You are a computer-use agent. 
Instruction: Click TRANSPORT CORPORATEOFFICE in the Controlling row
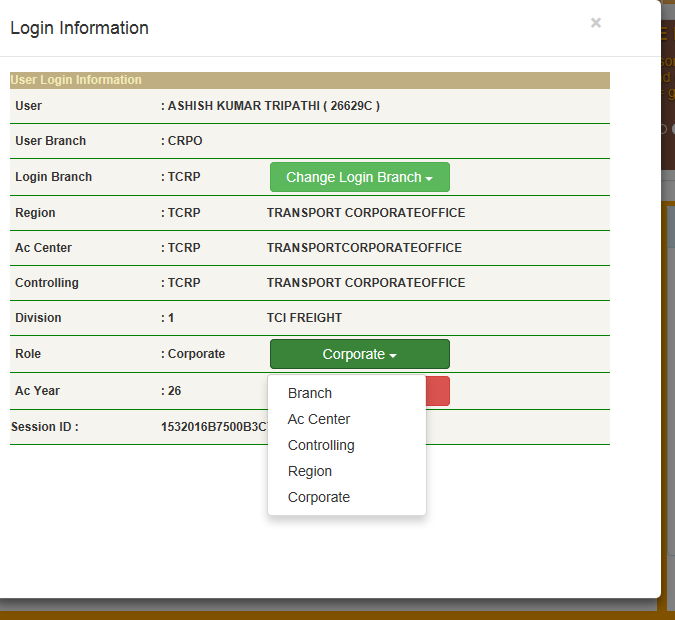pos(366,283)
